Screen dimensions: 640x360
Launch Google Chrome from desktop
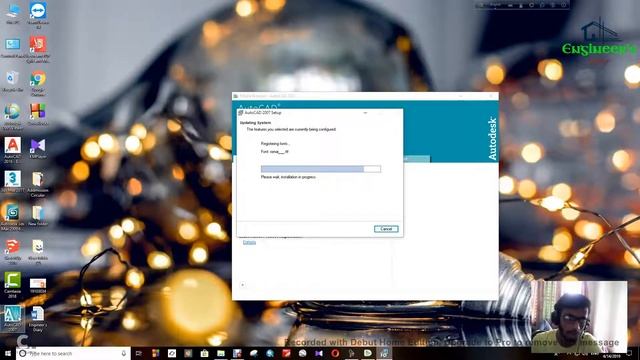point(38,83)
